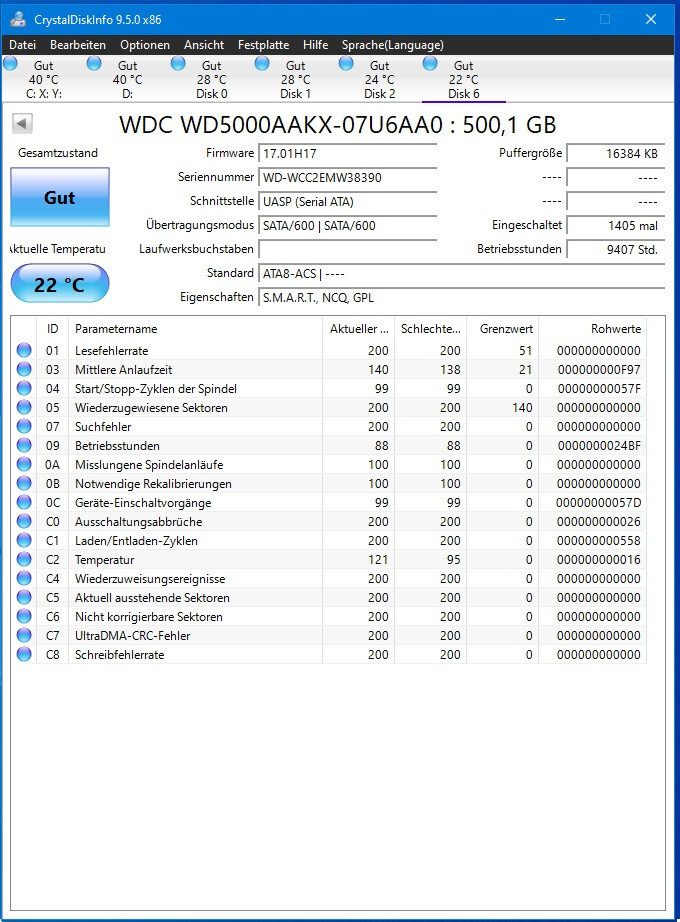
Task: Click the Eigenschaften field S.M.A.R.T., NCQ, GPL
Action: click(462, 298)
